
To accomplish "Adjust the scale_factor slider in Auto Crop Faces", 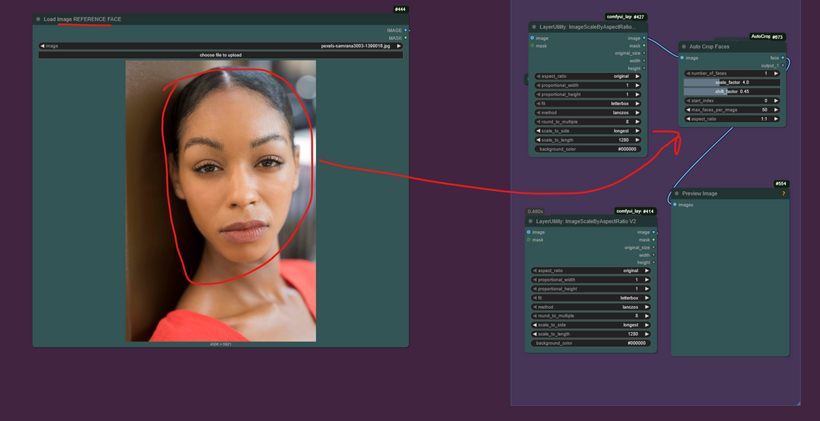I will (731, 82).
